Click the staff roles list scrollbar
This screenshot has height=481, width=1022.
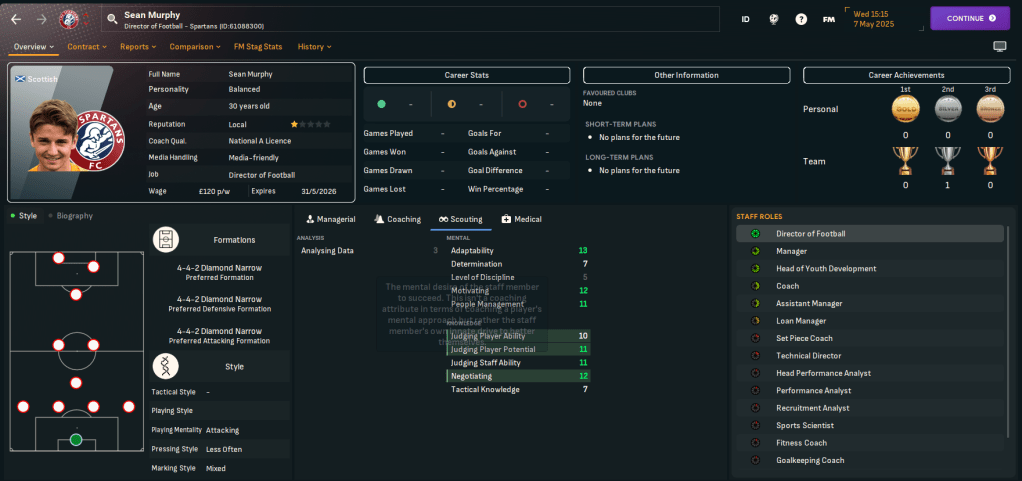1008,300
